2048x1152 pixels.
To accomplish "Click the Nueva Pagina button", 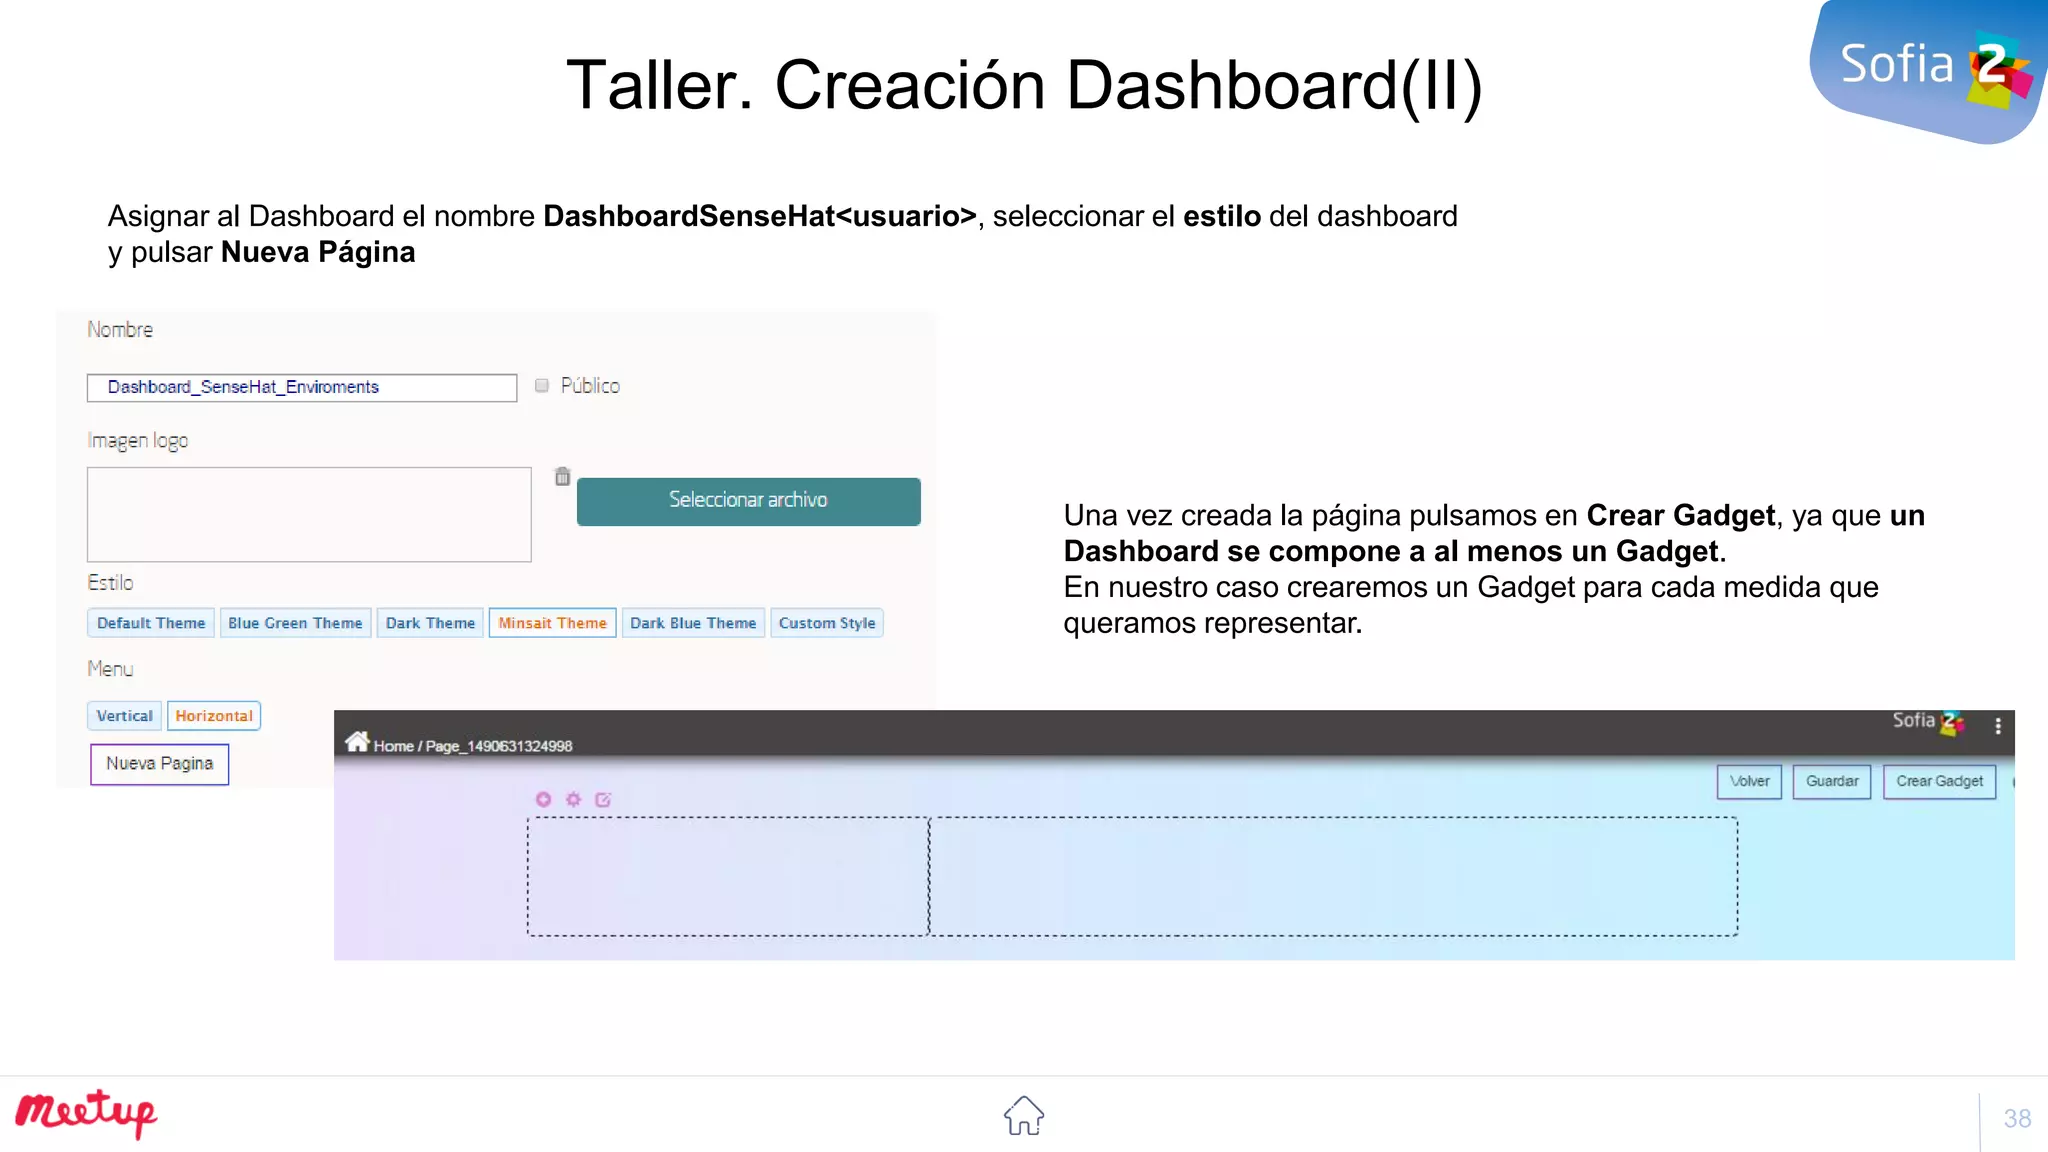I will (x=159, y=764).
